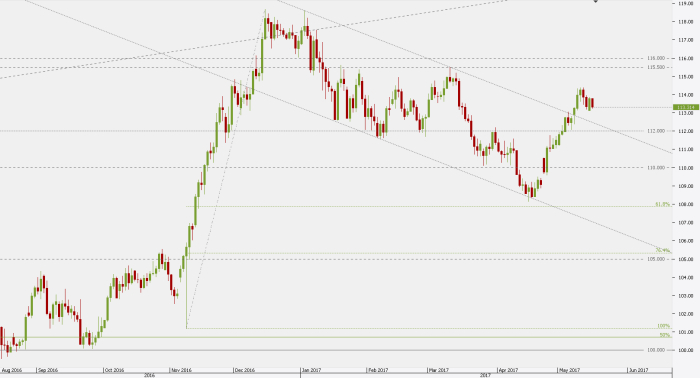Click Apr 2017 on the time axis
The image size is (700, 378).
[x=508, y=370]
